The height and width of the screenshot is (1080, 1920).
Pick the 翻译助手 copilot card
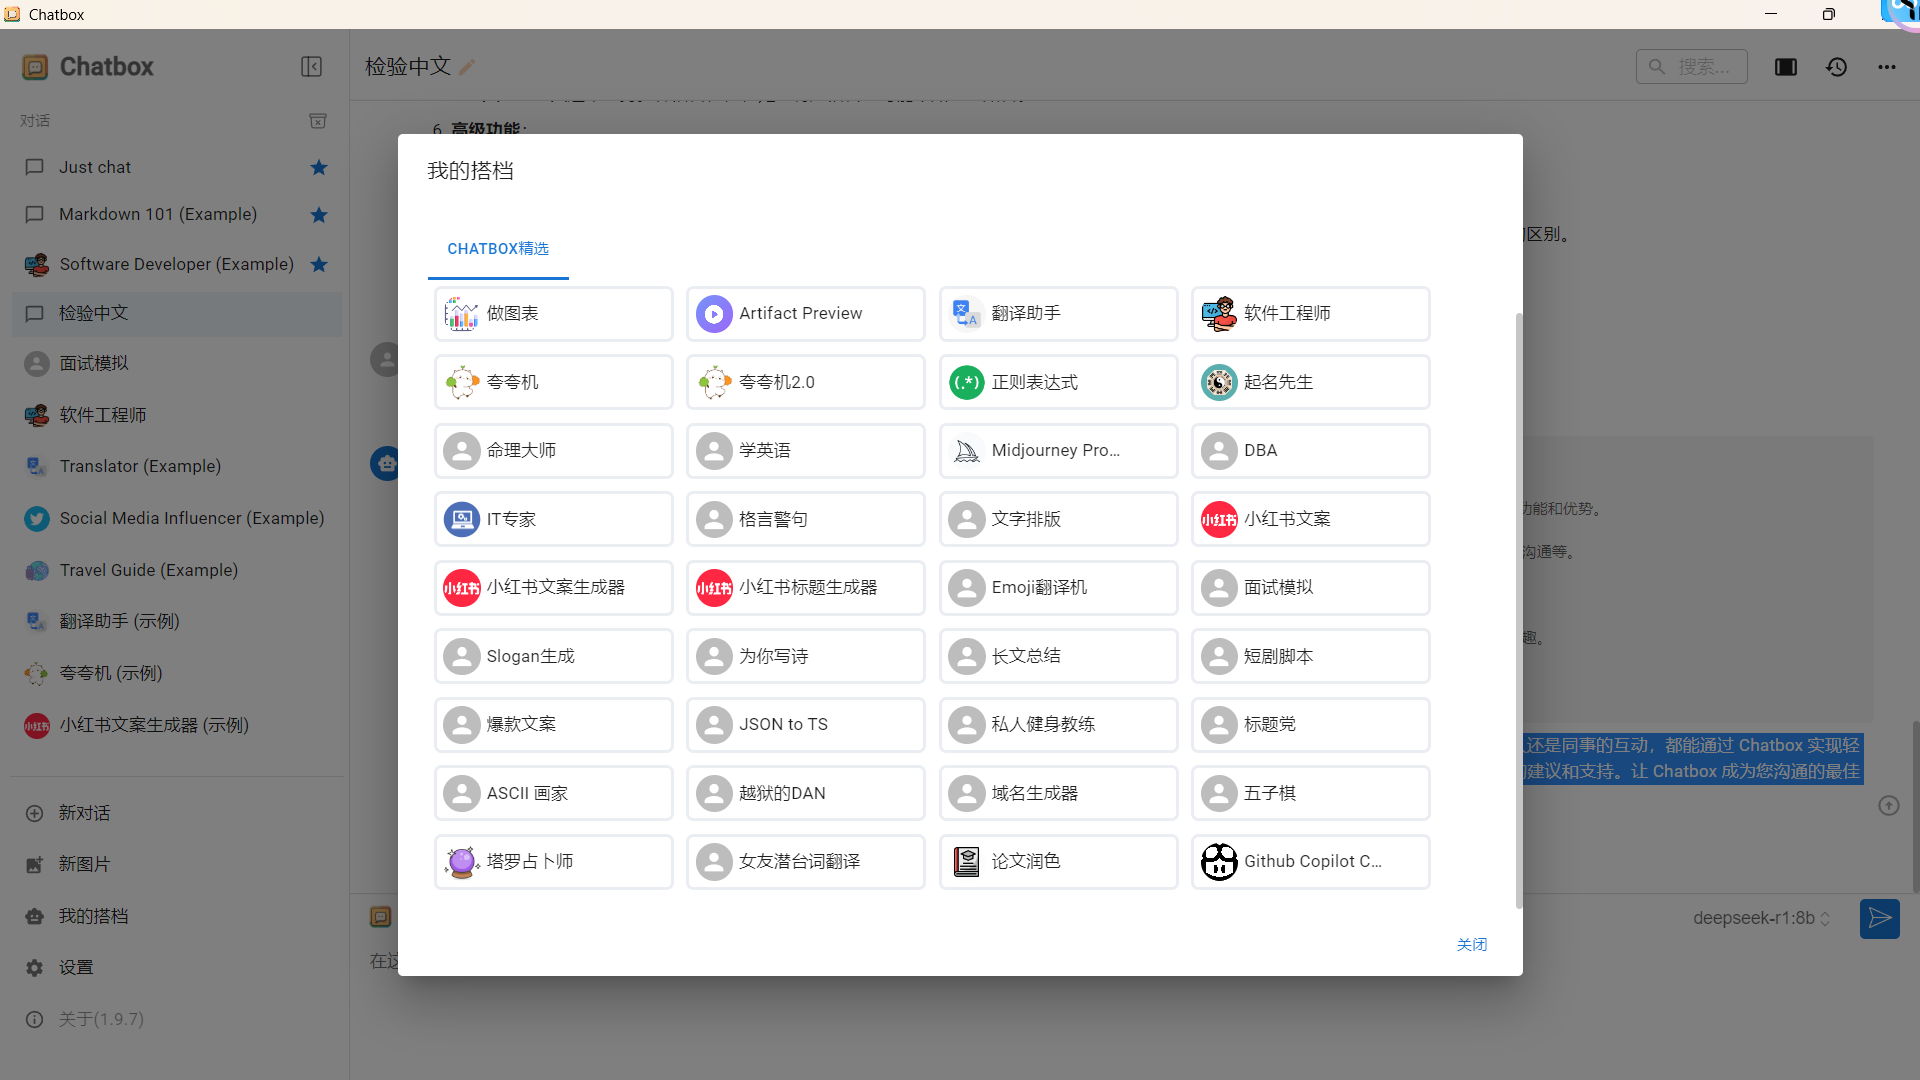click(1059, 314)
